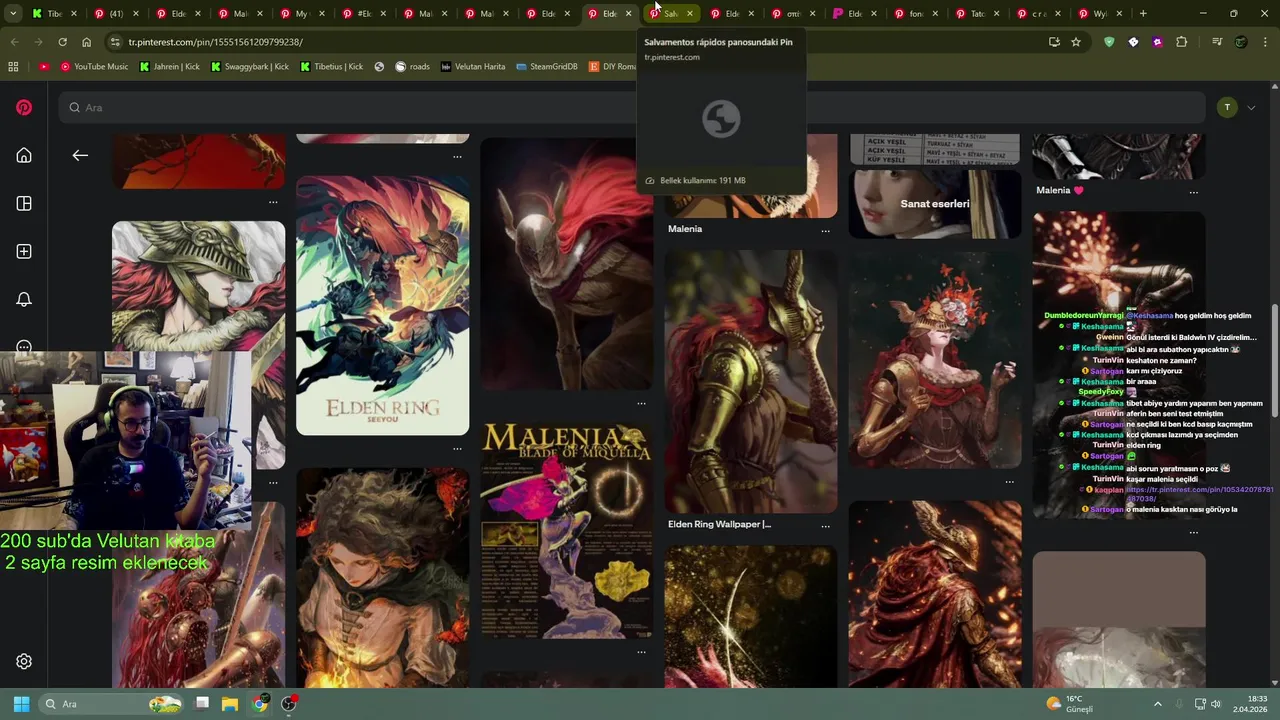Screen dimensions: 1280x720
Task: Open the three-dot options under Elden Ring Seeyou poster pin
Action: pos(457,448)
